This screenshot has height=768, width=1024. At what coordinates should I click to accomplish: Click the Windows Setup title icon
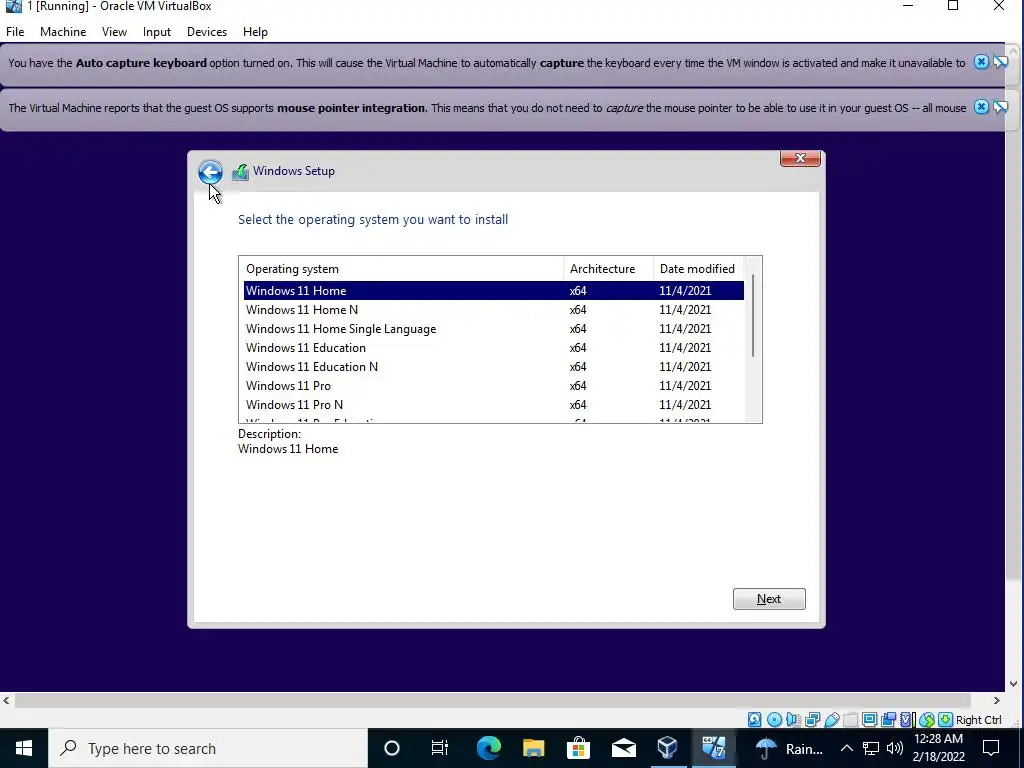pos(240,172)
